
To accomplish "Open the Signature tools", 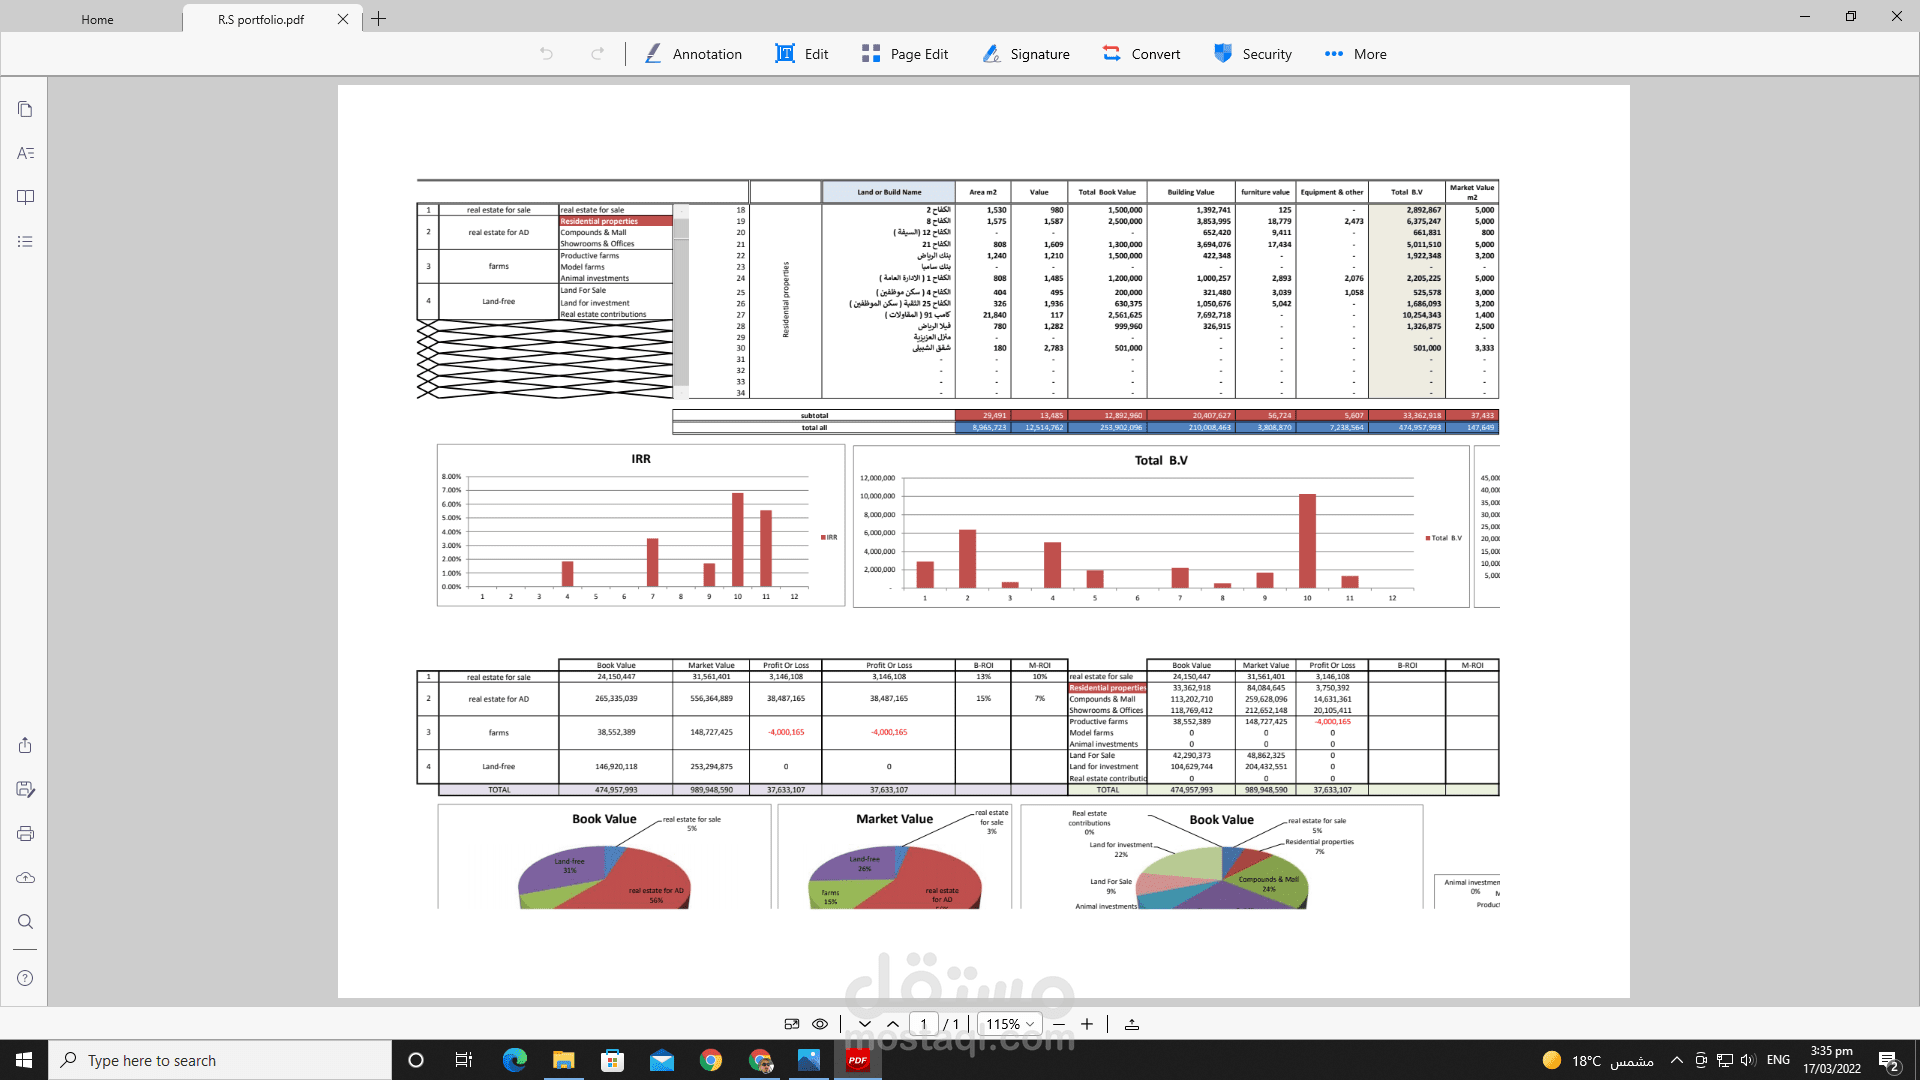I will [x=1026, y=54].
